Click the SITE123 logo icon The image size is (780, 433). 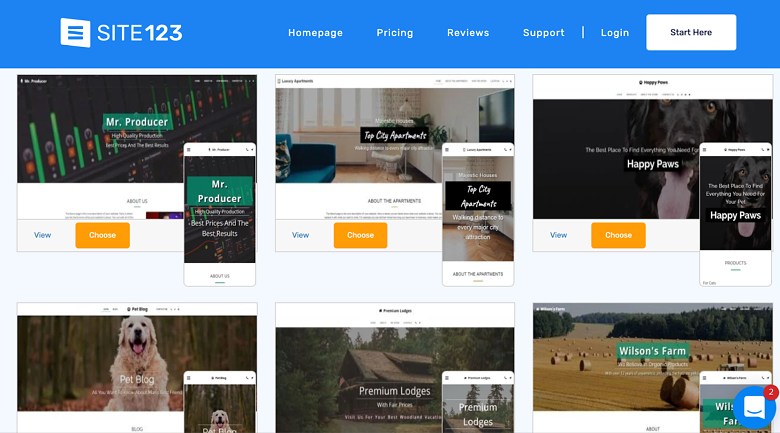75,33
